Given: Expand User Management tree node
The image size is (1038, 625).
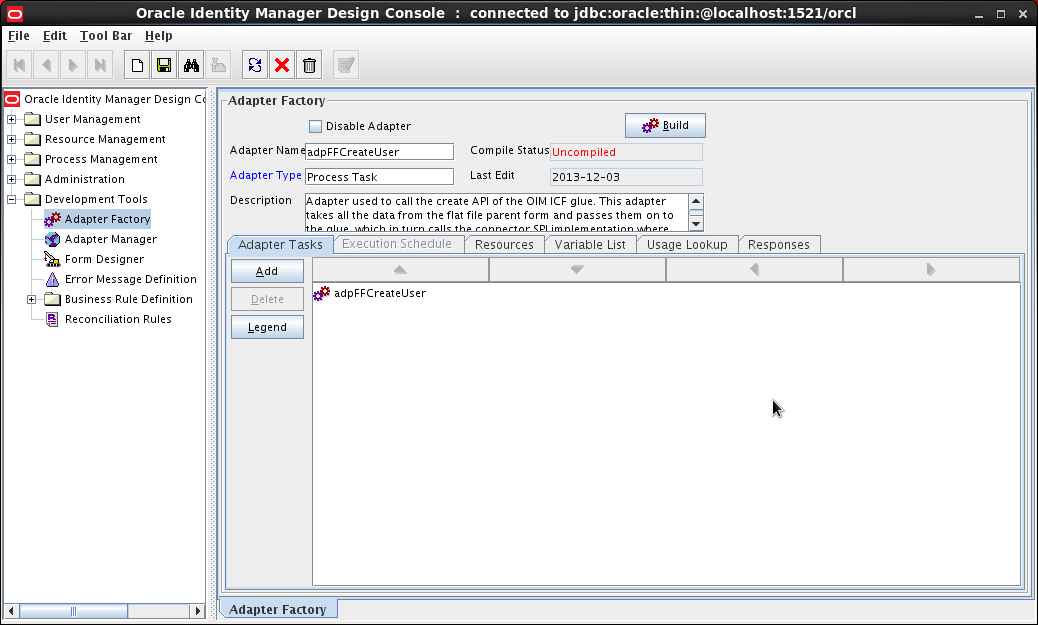Looking at the screenshot, I should [x=11, y=119].
